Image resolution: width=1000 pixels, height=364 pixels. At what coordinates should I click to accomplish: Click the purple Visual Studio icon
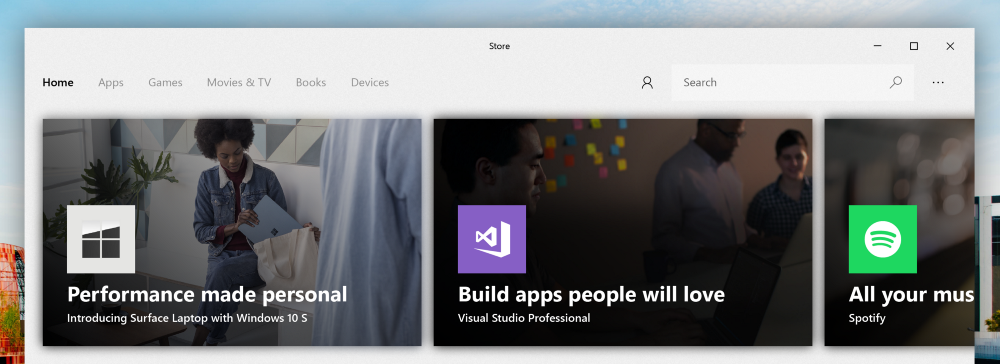click(492, 239)
